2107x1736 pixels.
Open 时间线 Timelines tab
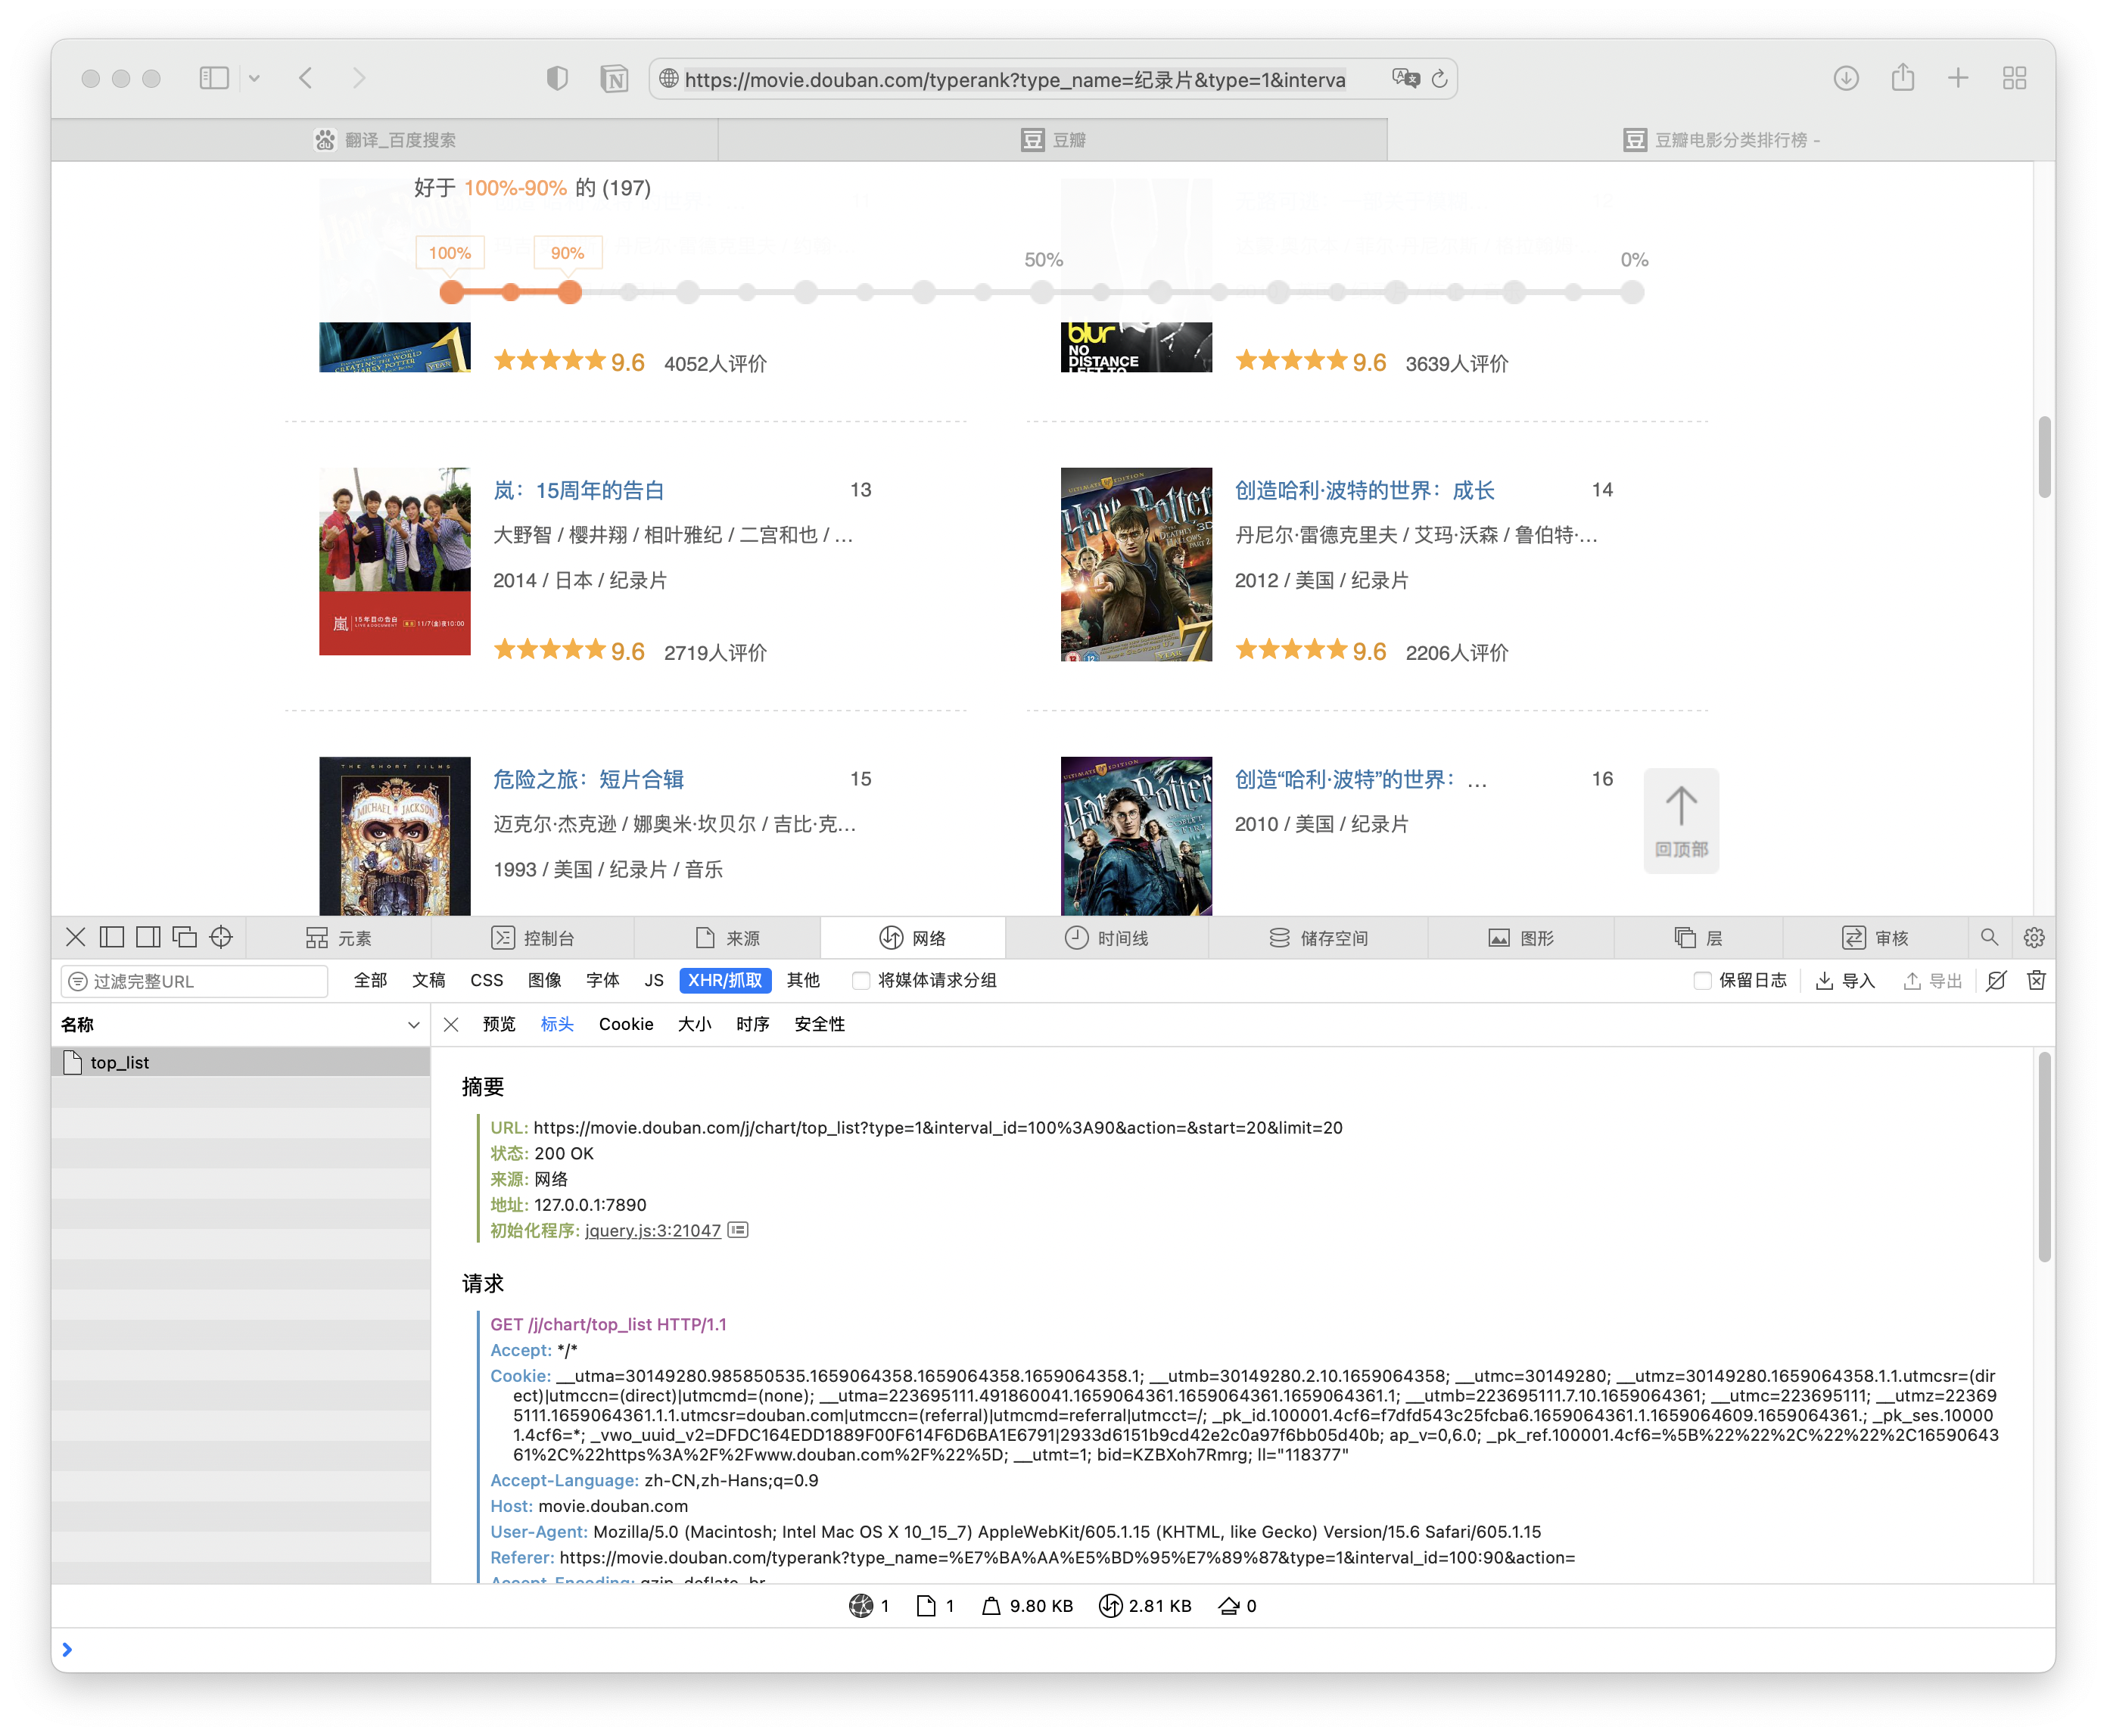tap(1107, 938)
